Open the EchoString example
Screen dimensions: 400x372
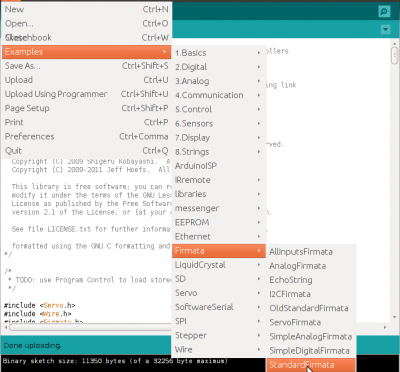click(x=311, y=280)
